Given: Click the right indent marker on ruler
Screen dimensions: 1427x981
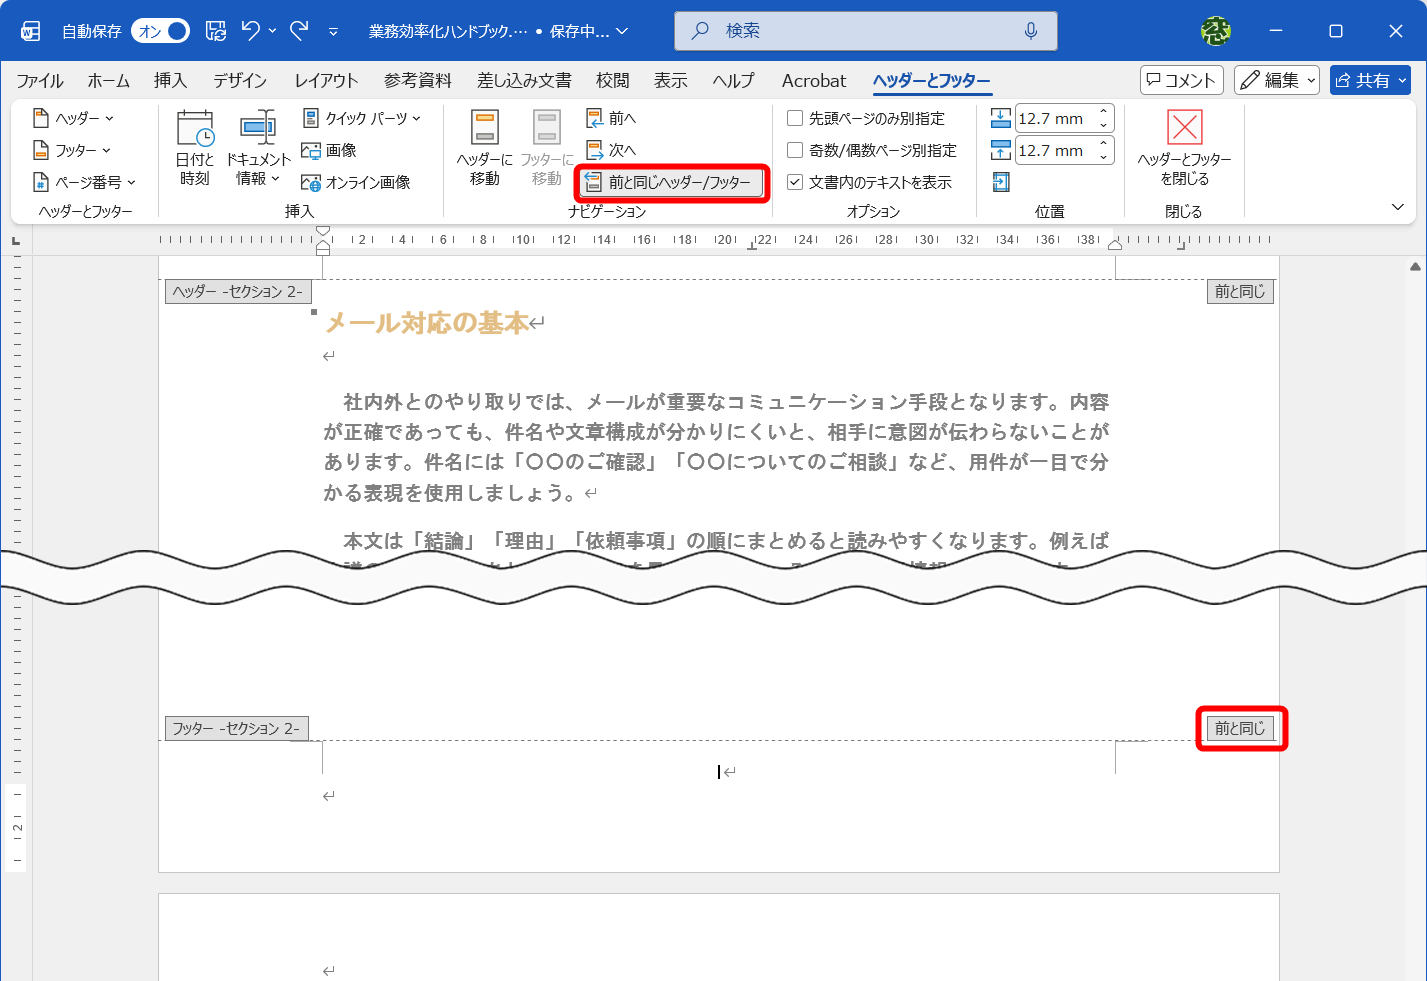Looking at the screenshot, I should click(x=1115, y=244).
